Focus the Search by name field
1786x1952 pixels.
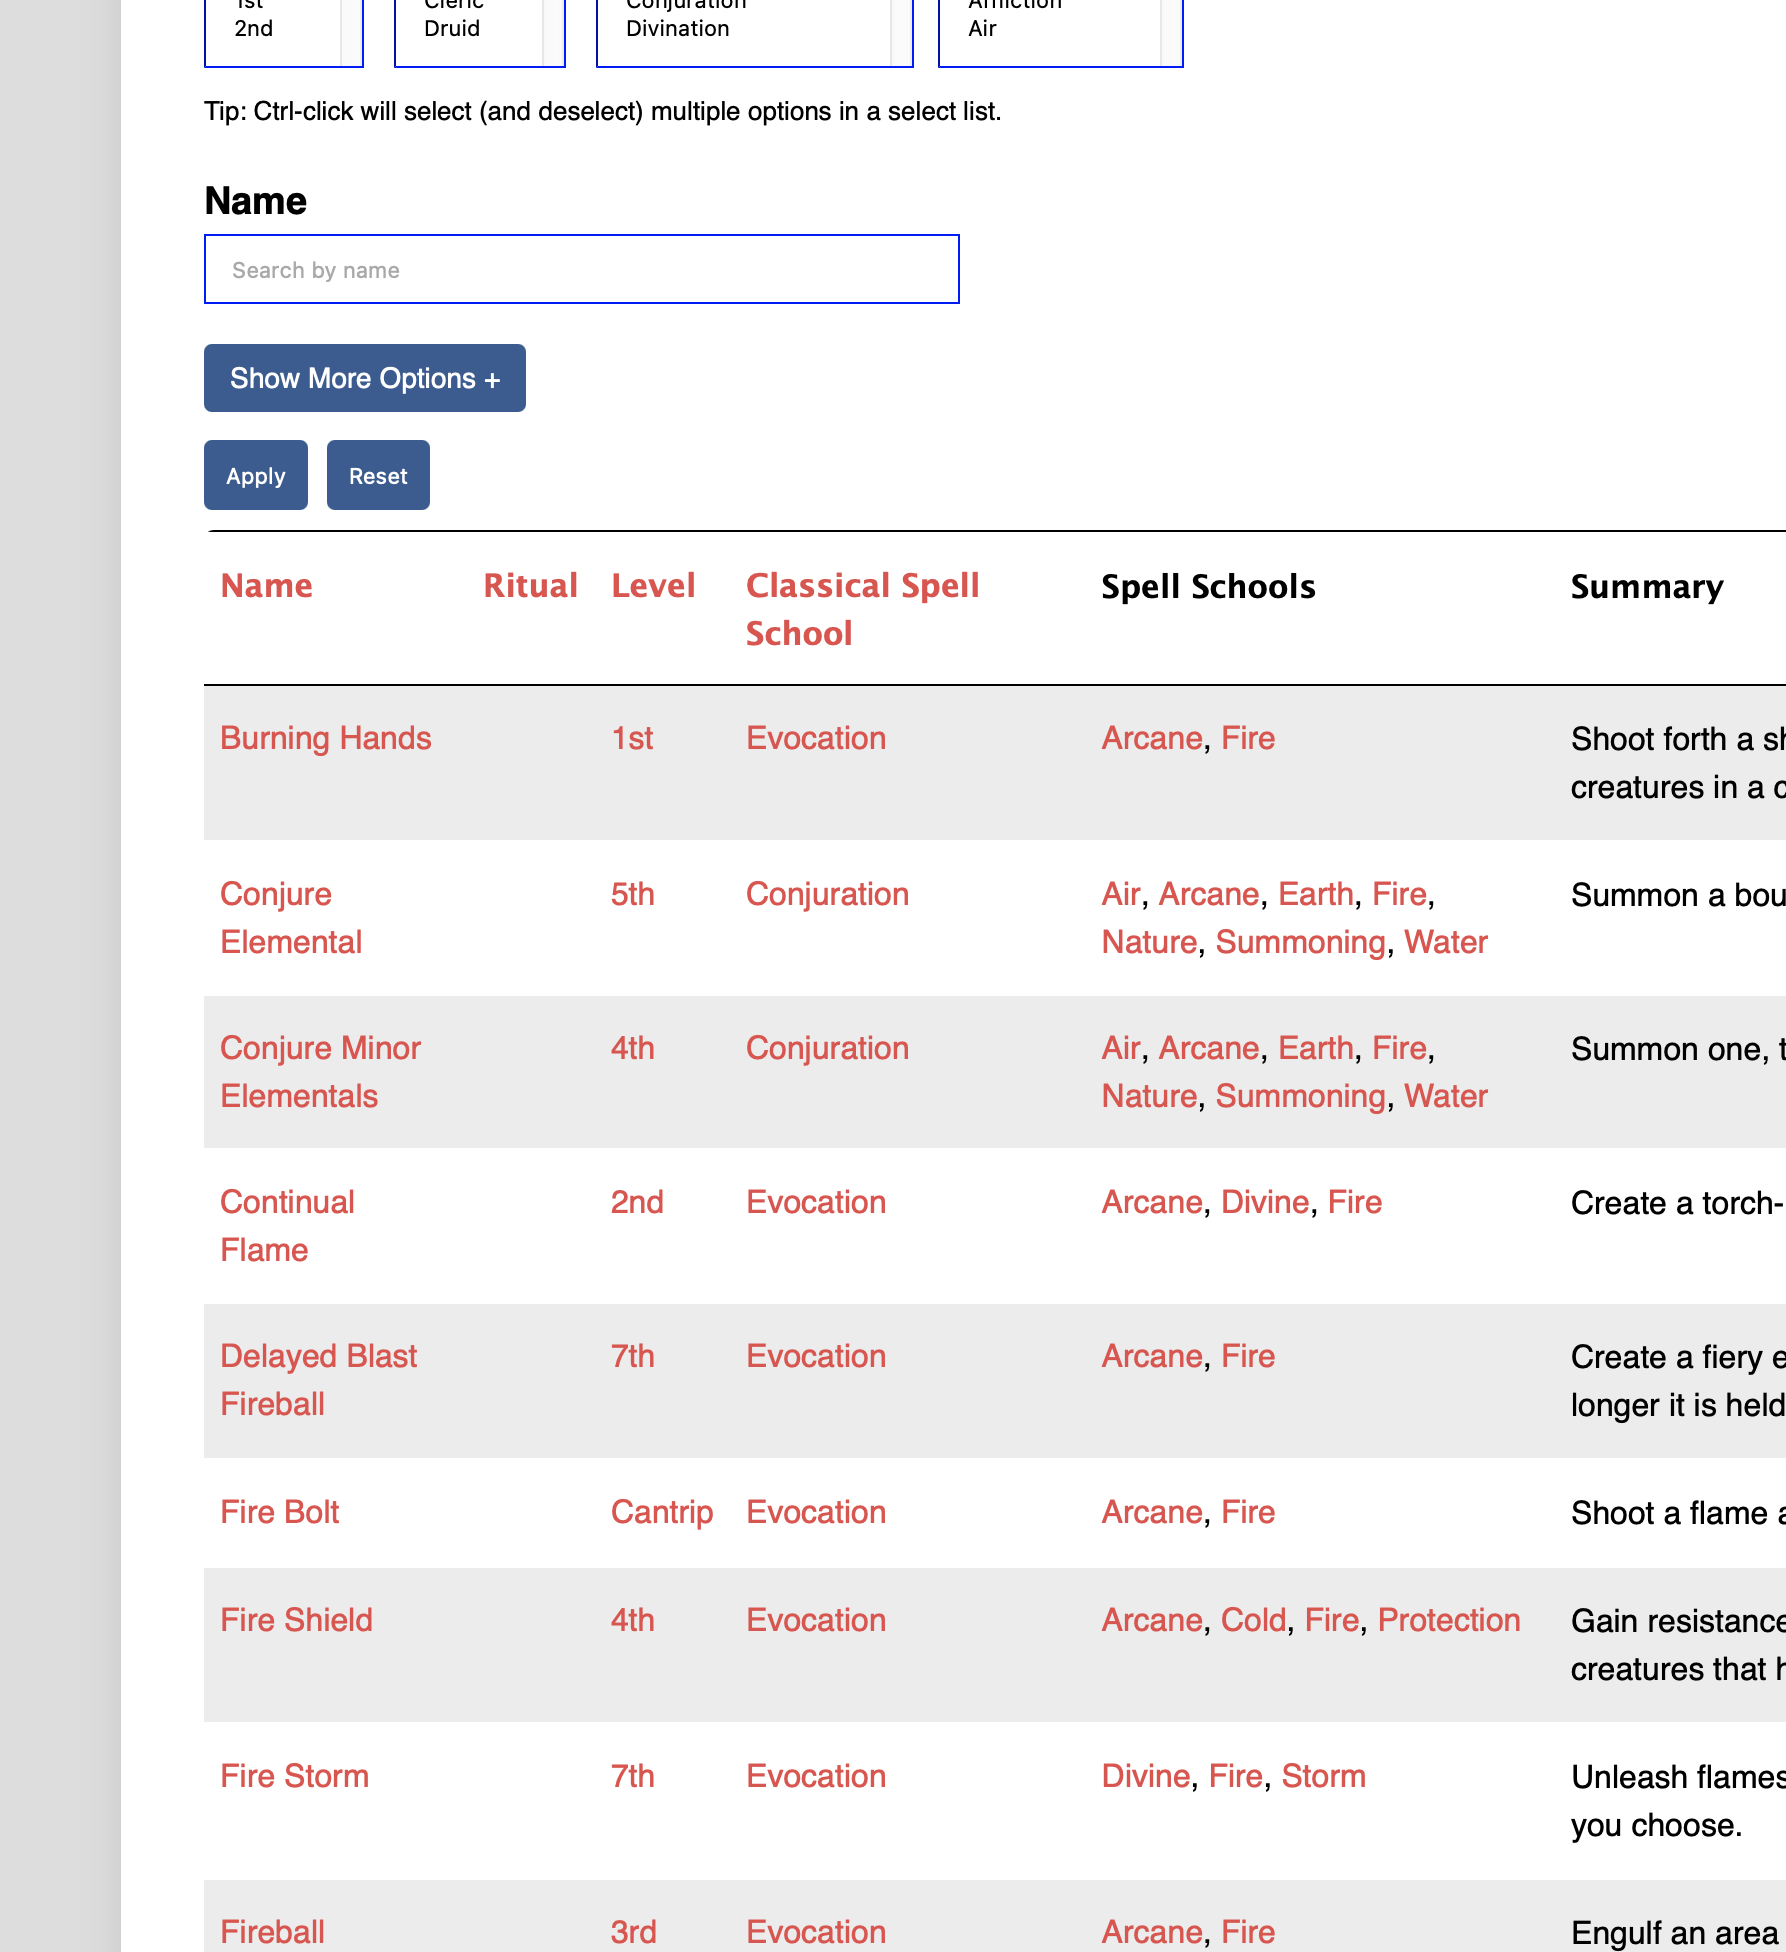click(x=582, y=269)
